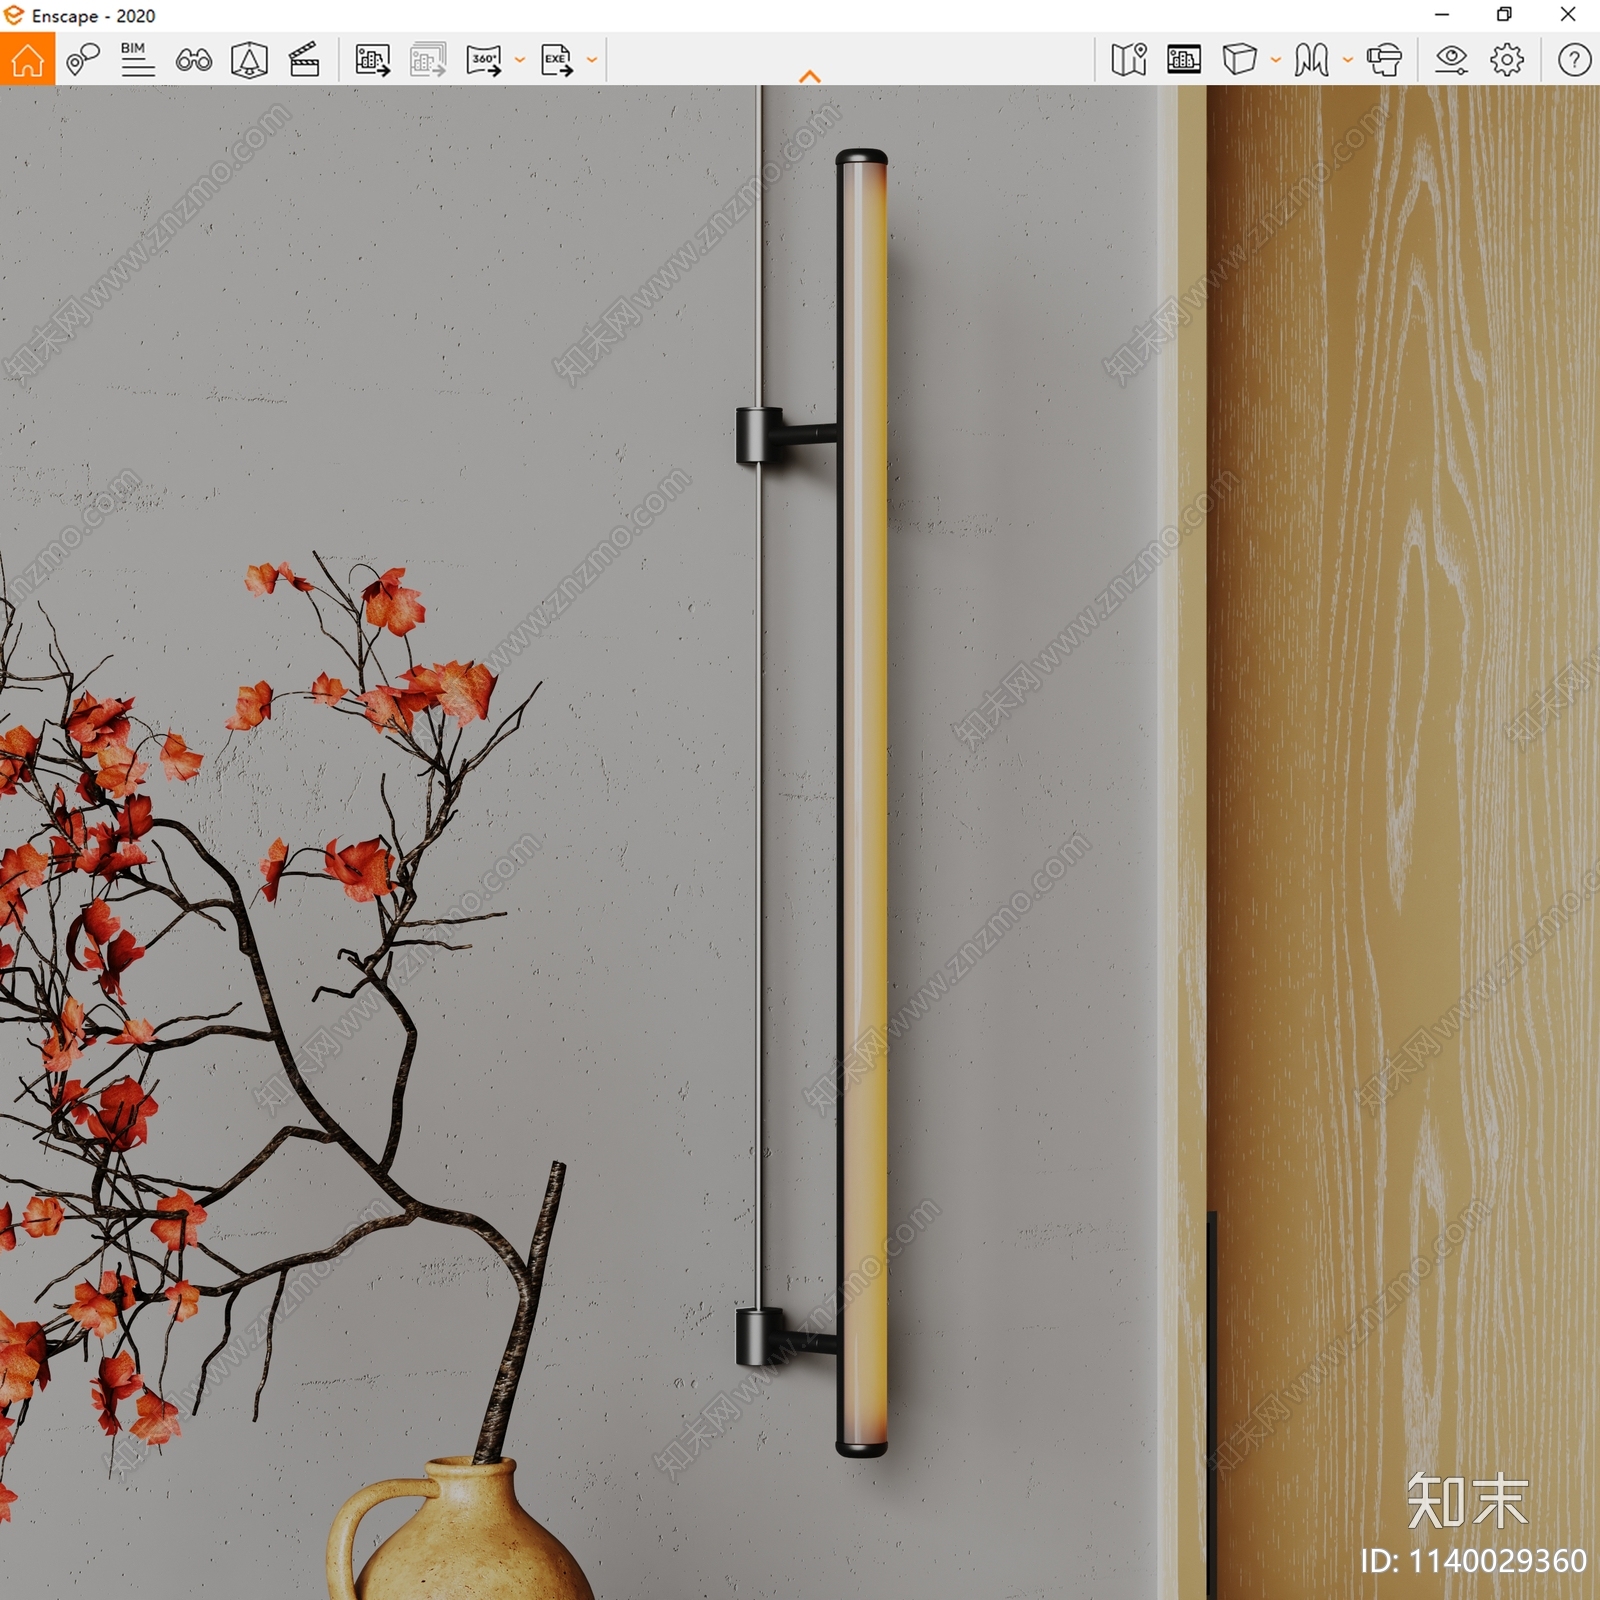Image resolution: width=1600 pixels, height=1600 pixels.
Task: Minimize the Enscape window
Action: [1442, 15]
